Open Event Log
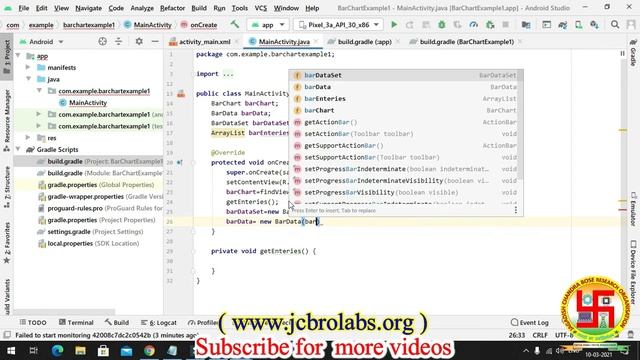Screen dimensions: 640x360 (530, 322)
